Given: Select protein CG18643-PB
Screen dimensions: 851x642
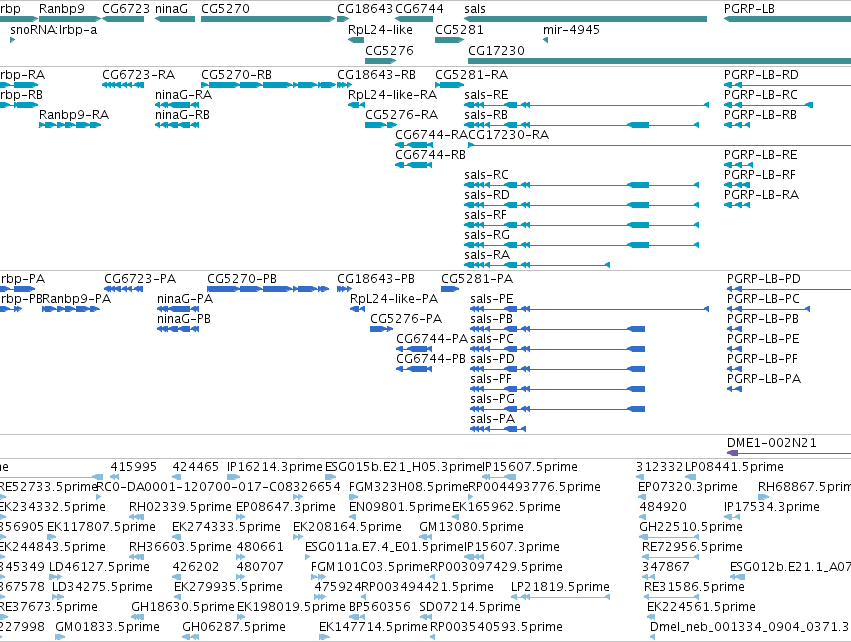Looking at the screenshot, I should [345, 289].
